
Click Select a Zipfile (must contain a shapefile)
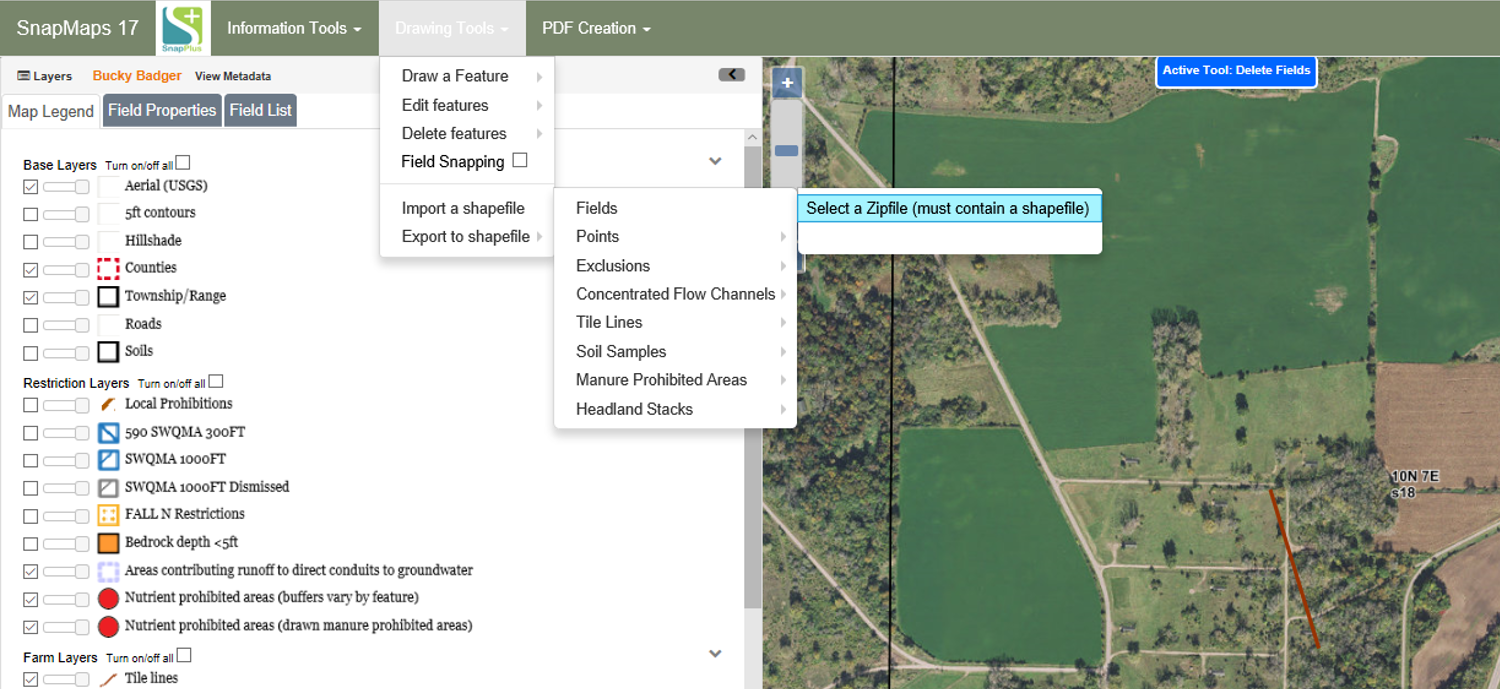pos(949,209)
